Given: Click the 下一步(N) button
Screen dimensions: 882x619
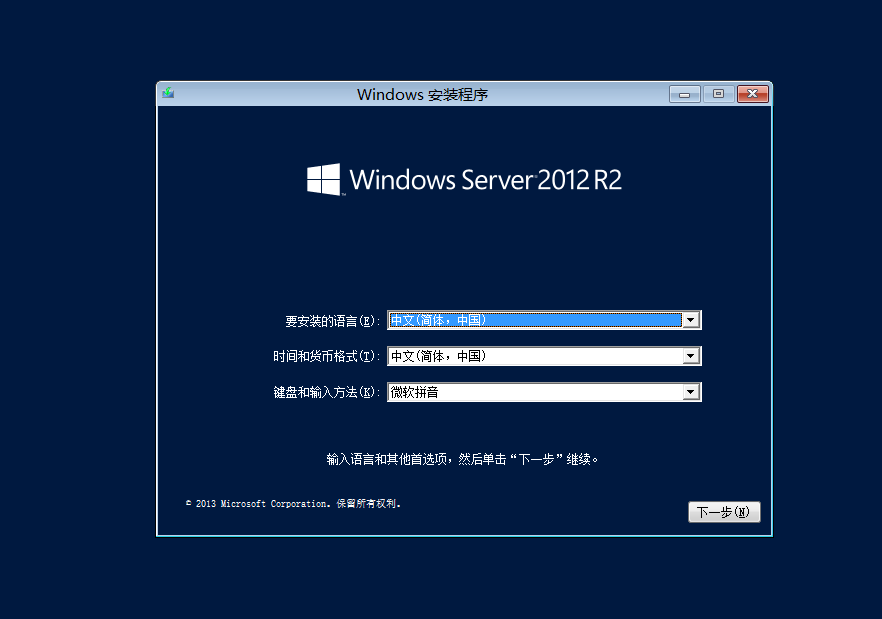Looking at the screenshot, I should pyautogui.click(x=724, y=512).
